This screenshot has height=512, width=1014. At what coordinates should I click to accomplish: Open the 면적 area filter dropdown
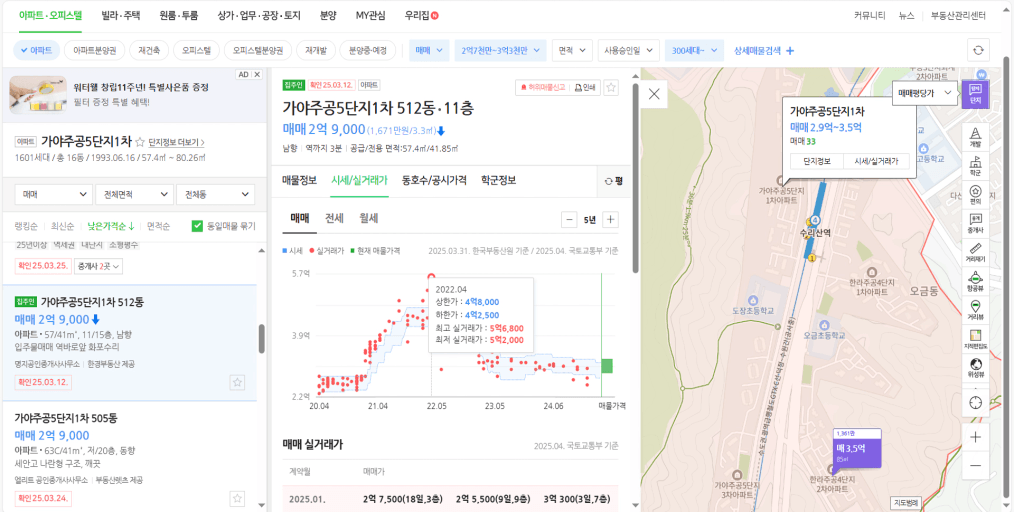click(x=572, y=50)
